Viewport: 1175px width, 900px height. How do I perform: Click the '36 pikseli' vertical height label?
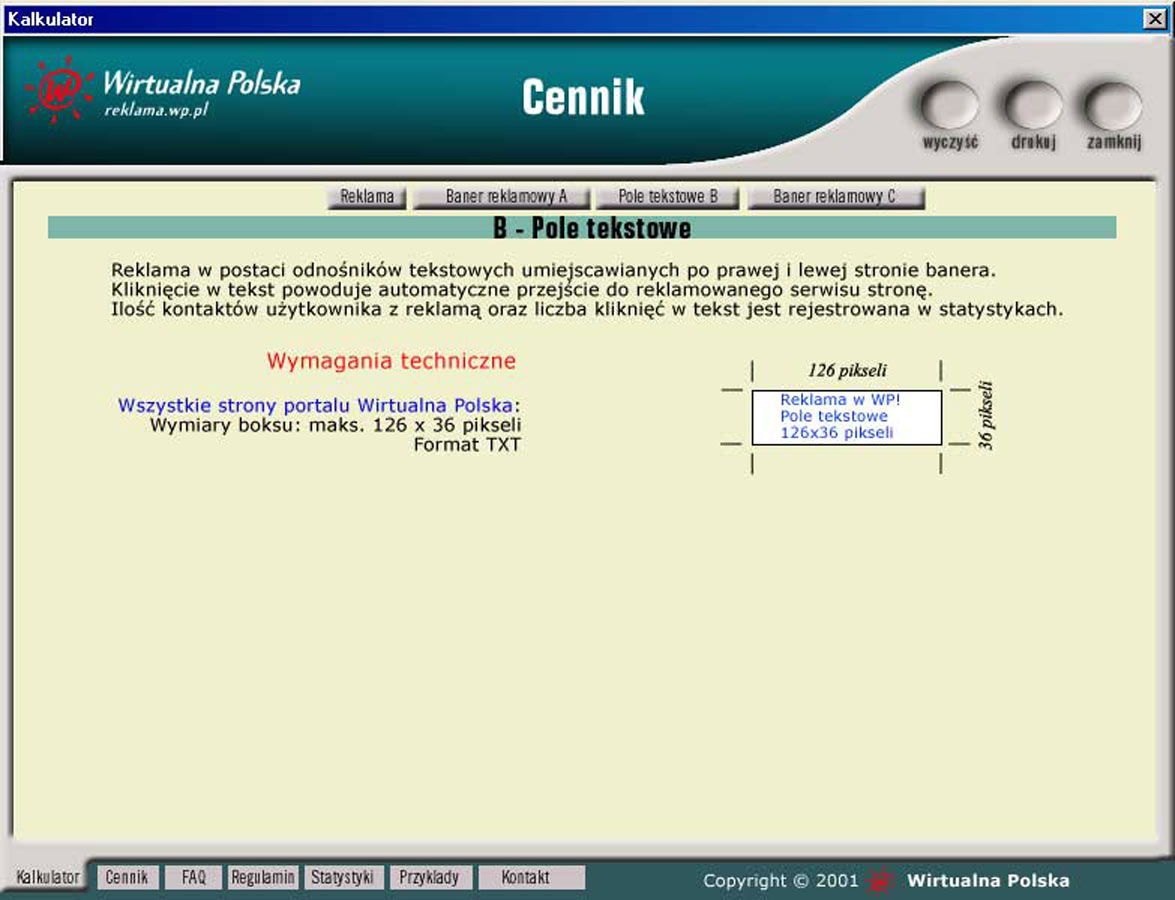coord(986,416)
